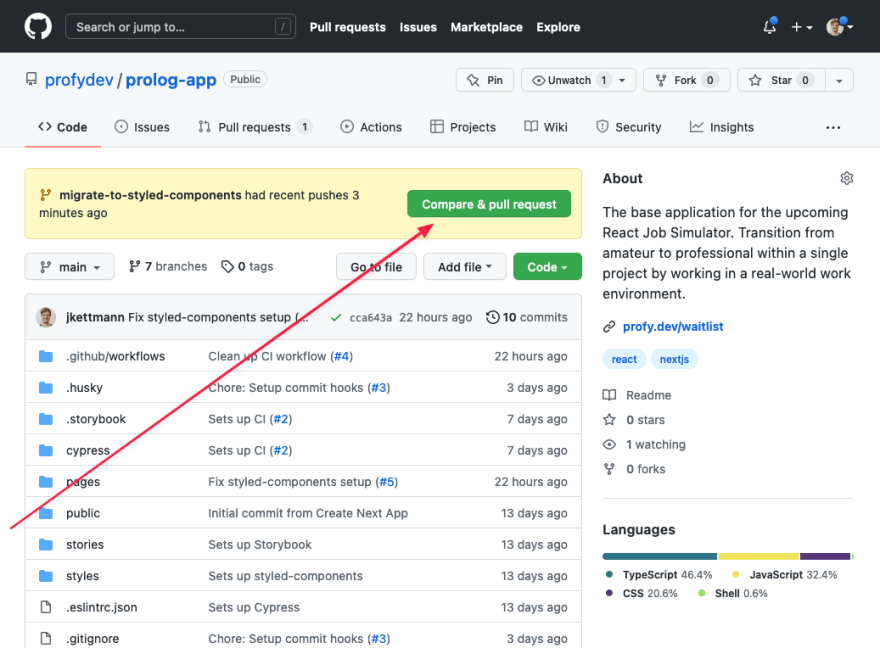
Task: Expand the Add file dropdown
Action: 465,266
